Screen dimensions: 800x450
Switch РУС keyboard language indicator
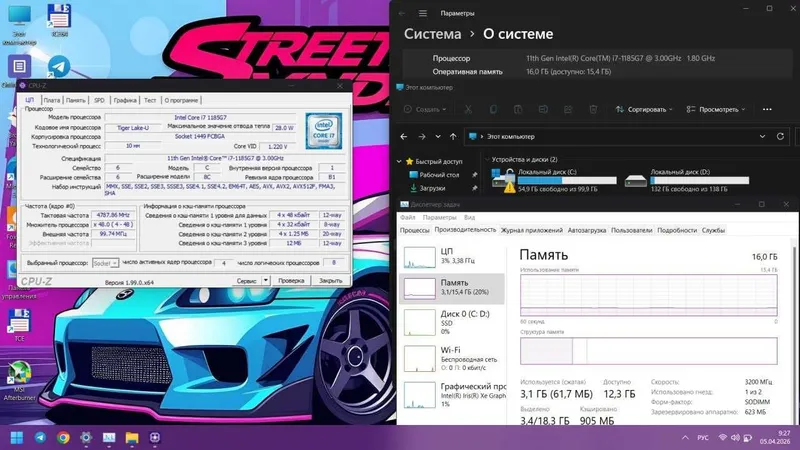(703, 437)
